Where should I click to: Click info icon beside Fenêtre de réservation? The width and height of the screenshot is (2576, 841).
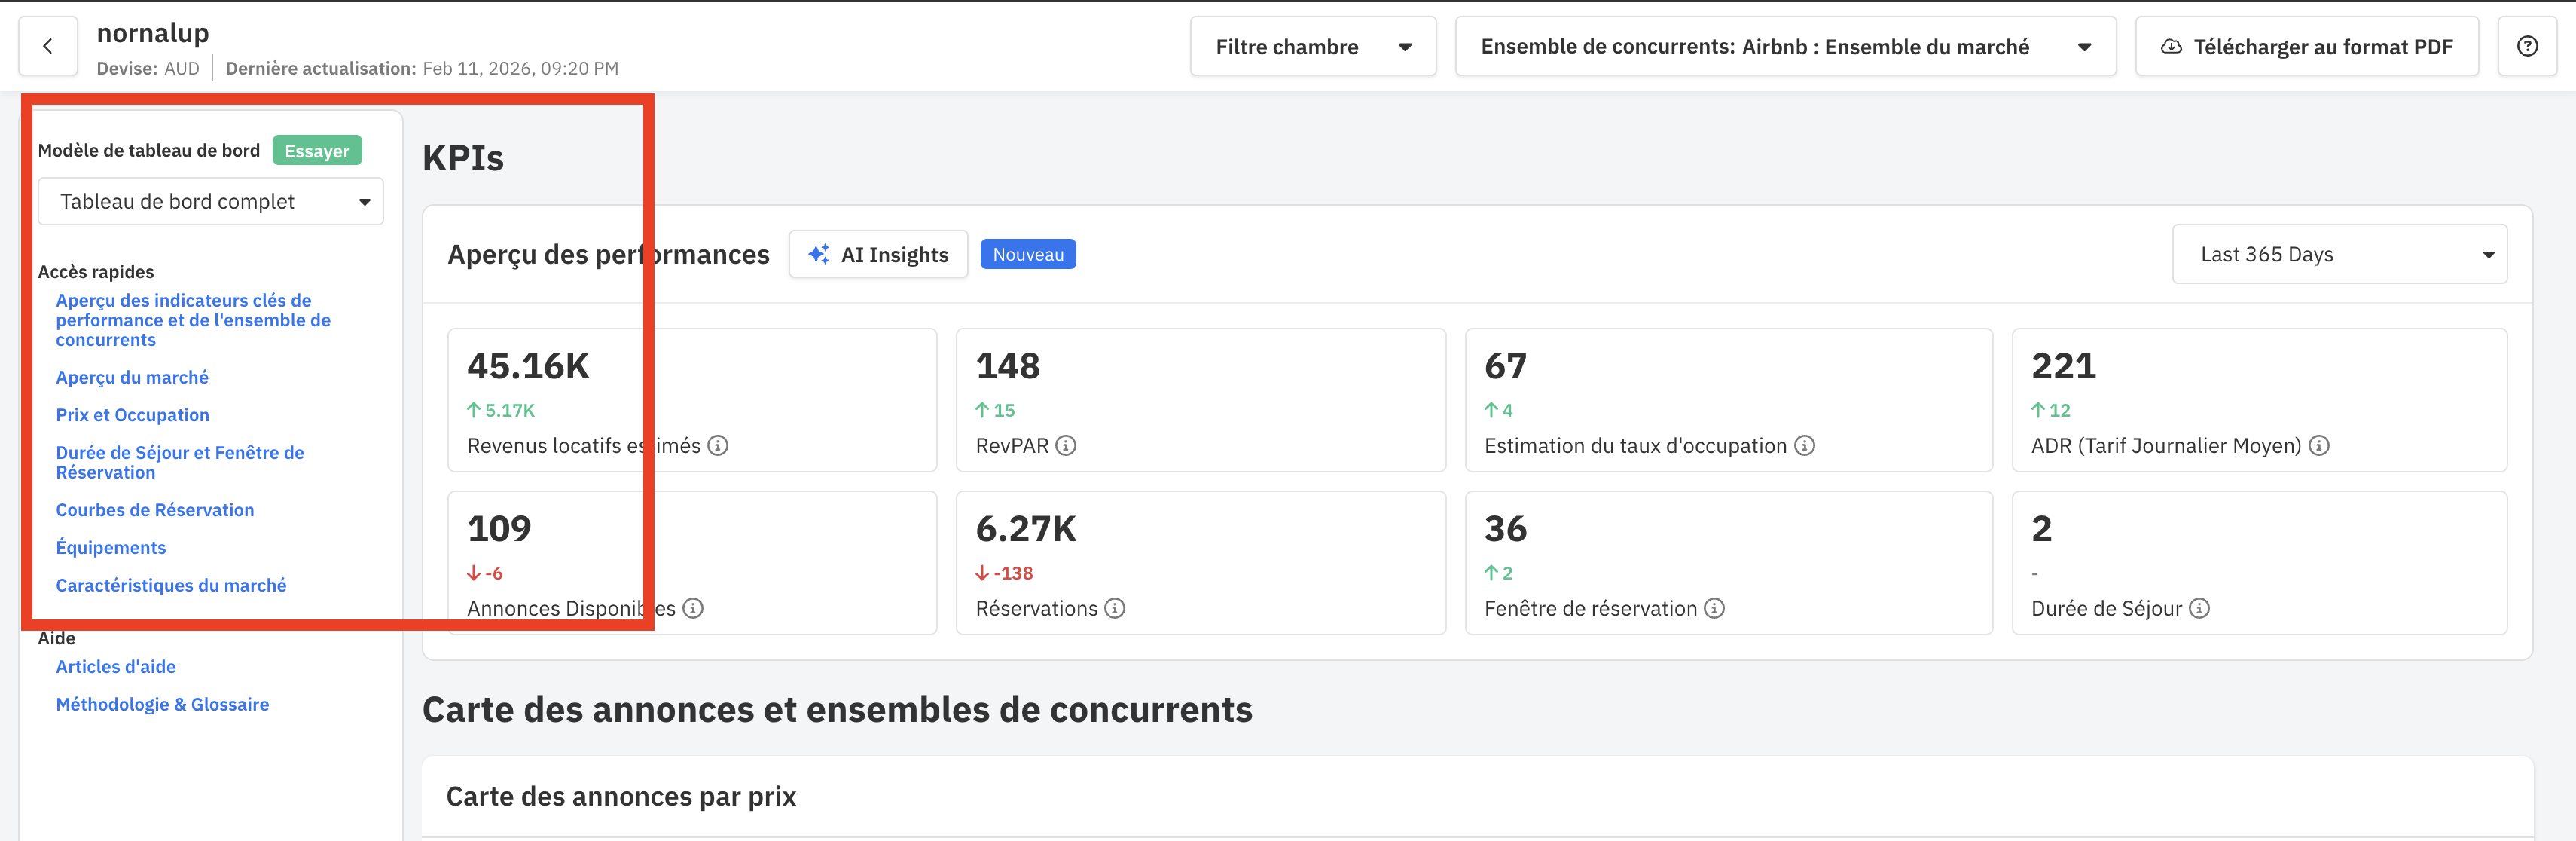(1714, 609)
